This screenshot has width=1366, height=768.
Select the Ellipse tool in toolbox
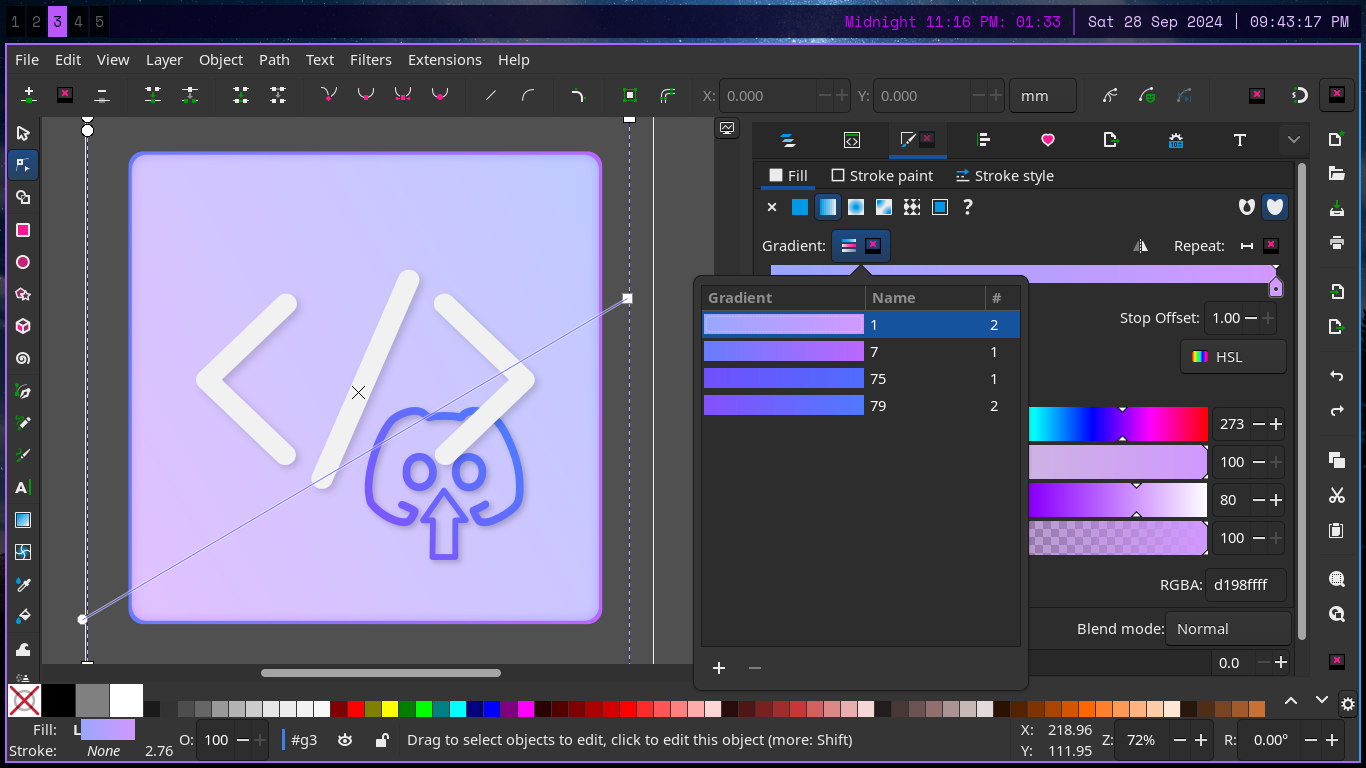pyautogui.click(x=23, y=262)
